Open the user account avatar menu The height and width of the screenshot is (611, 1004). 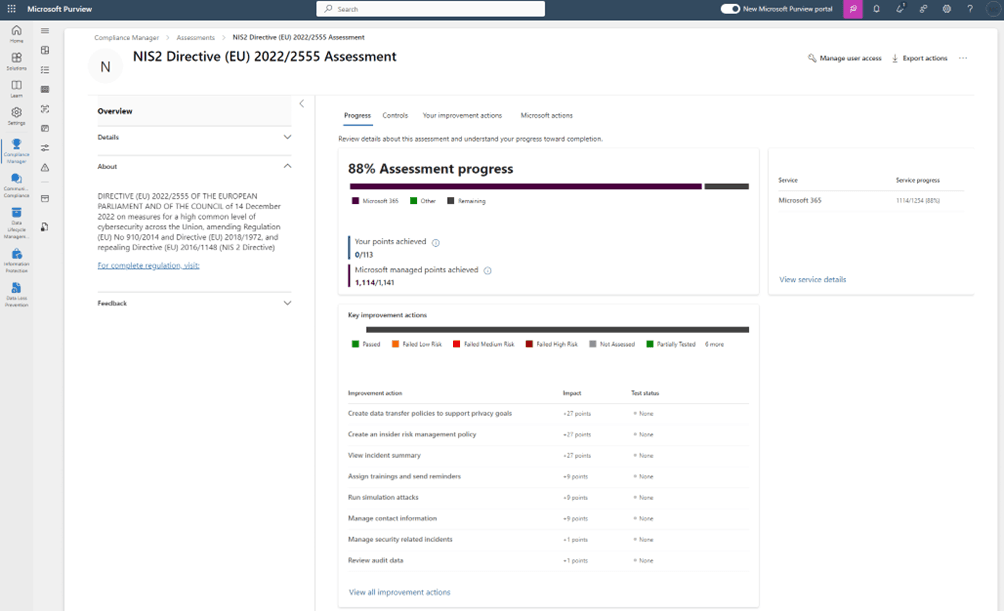click(x=993, y=9)
